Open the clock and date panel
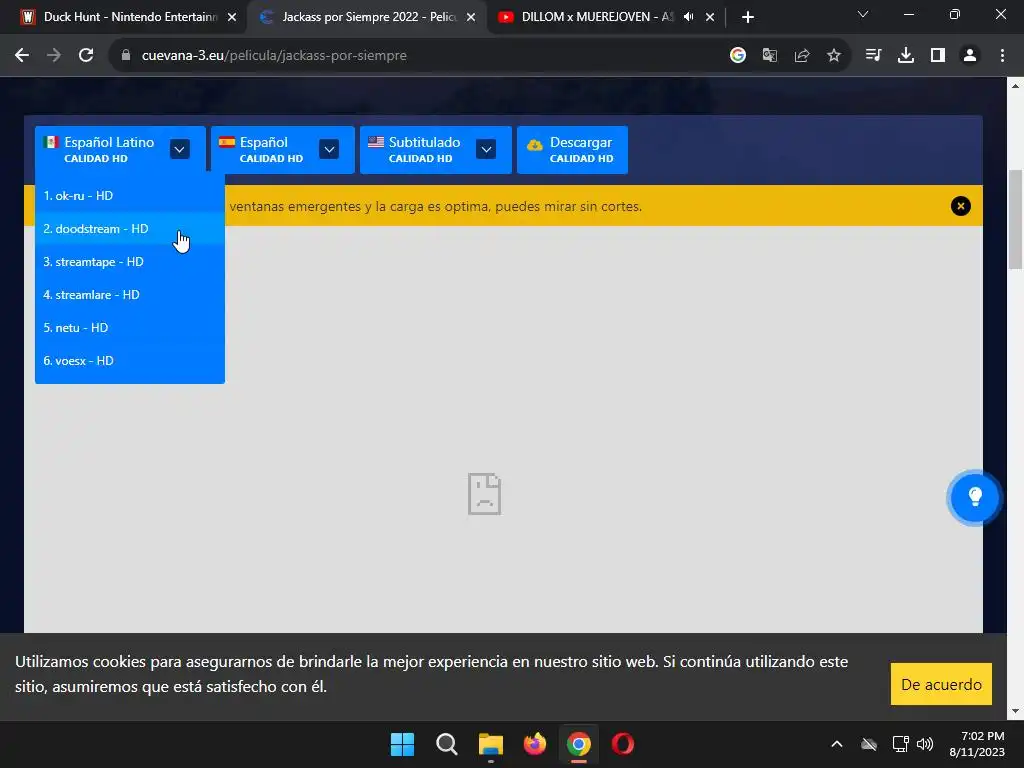The height and width of the screenshot is (768, 1024). tap(977, 744)
